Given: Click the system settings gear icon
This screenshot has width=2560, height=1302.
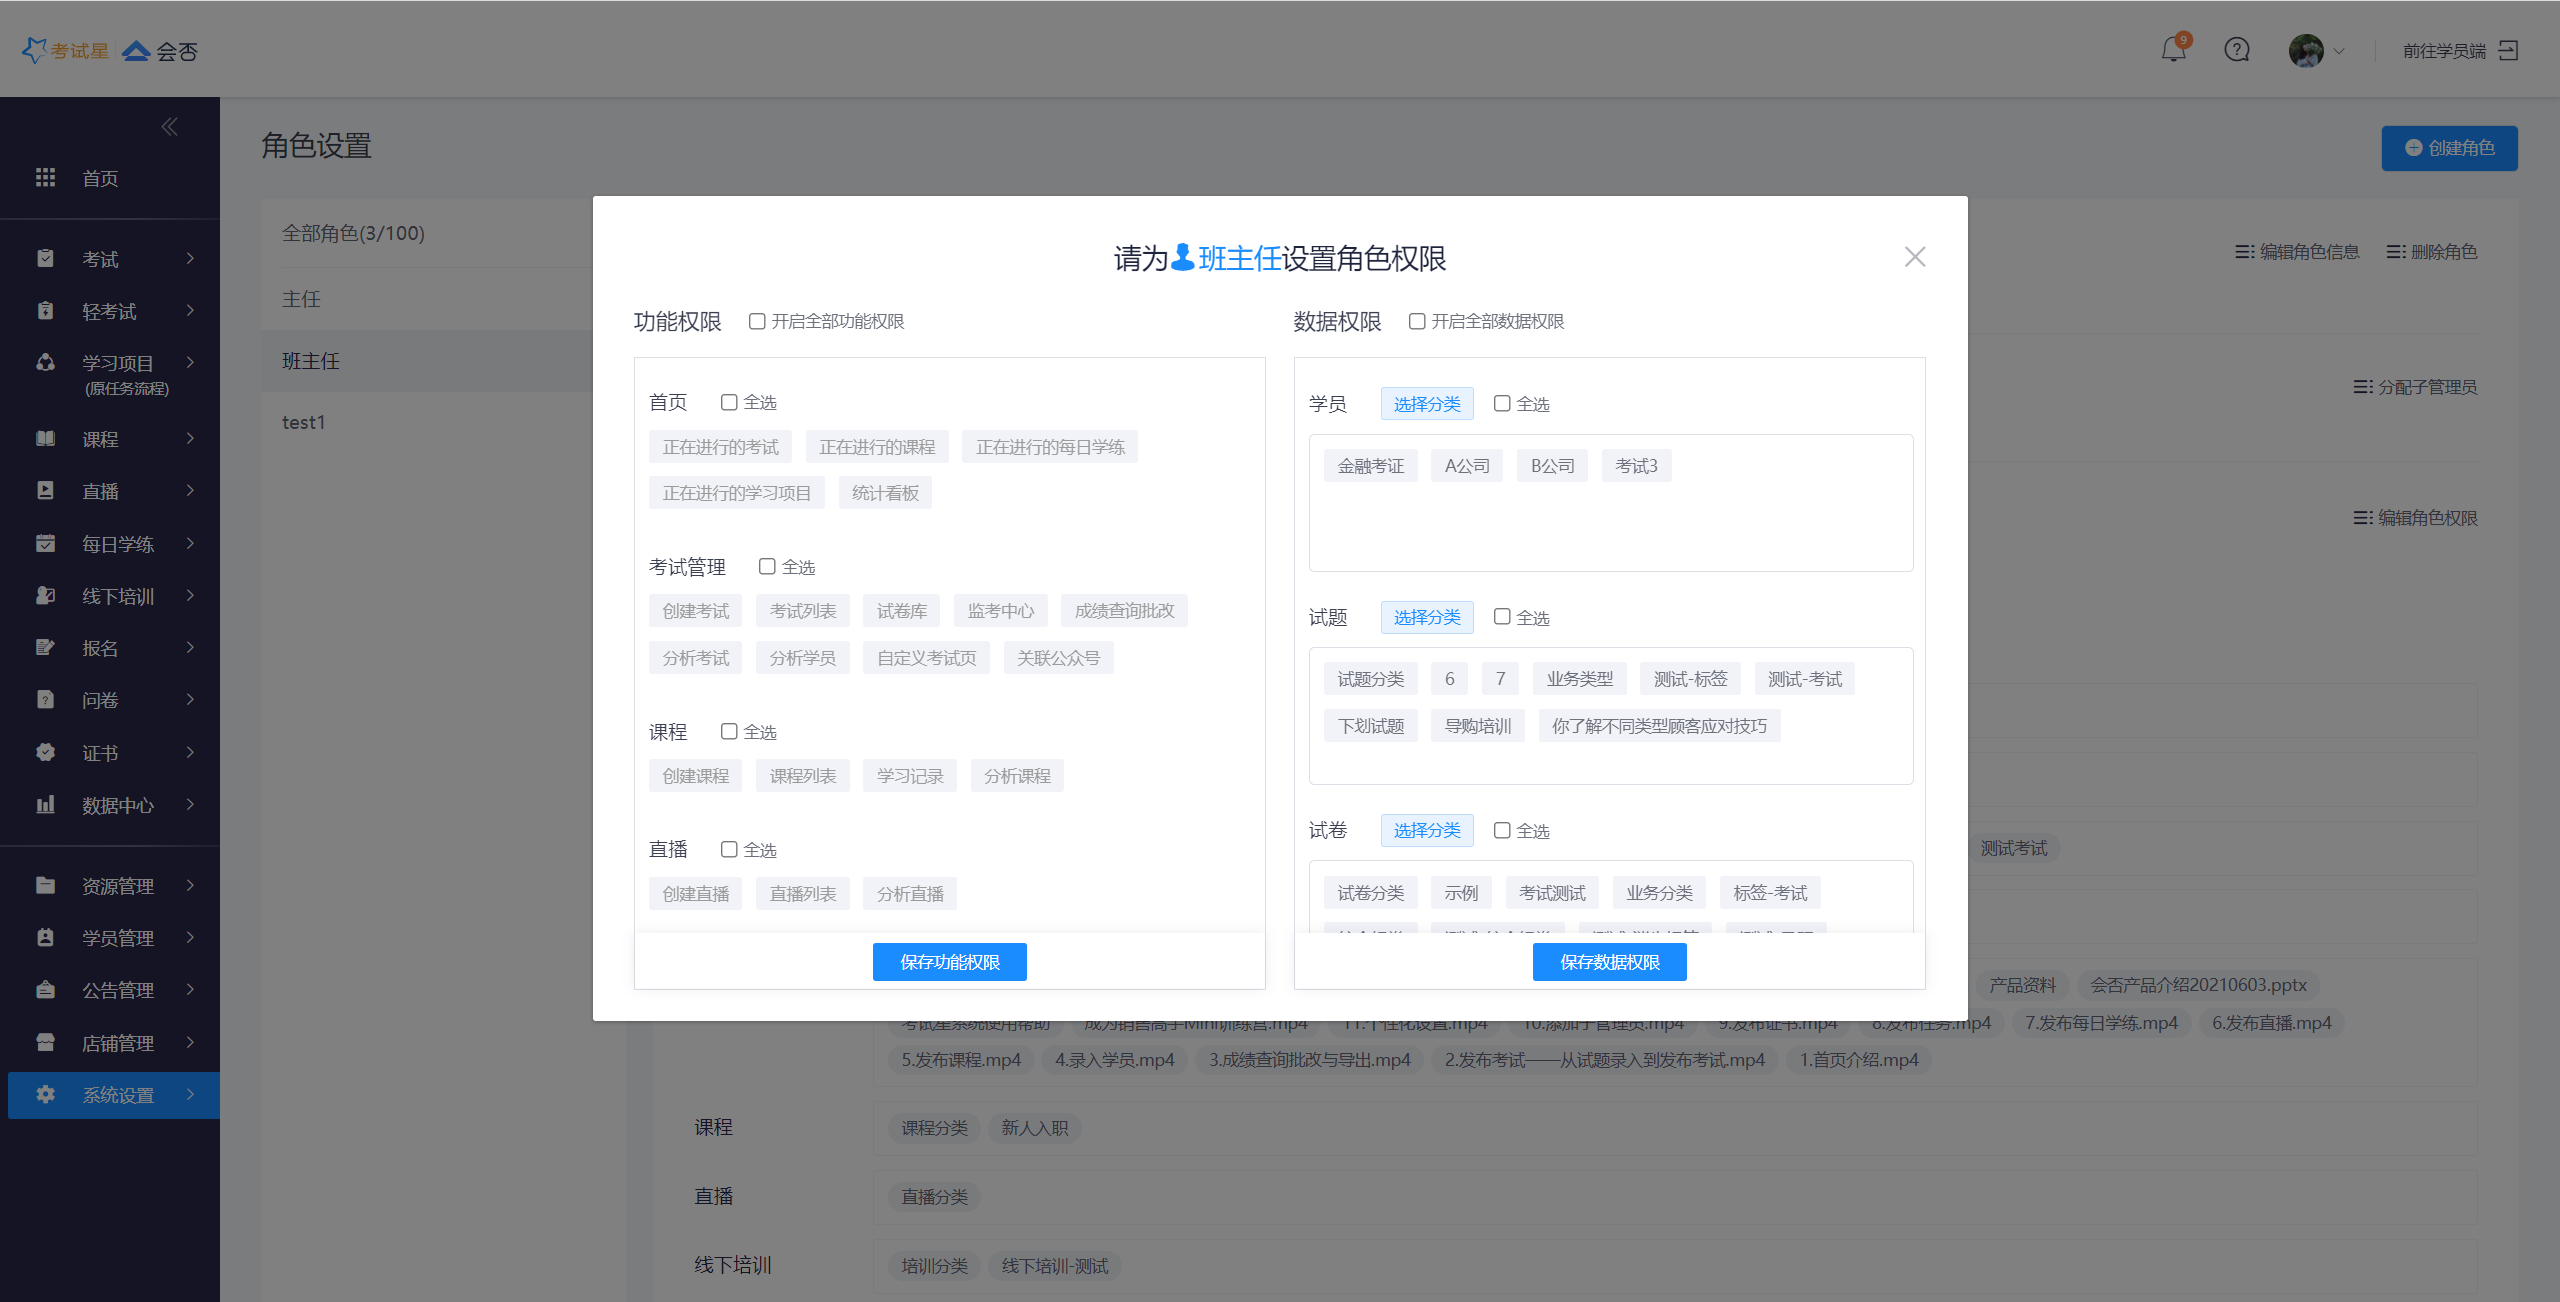Looking at the screenshot, I should [x=45, y=1095].
